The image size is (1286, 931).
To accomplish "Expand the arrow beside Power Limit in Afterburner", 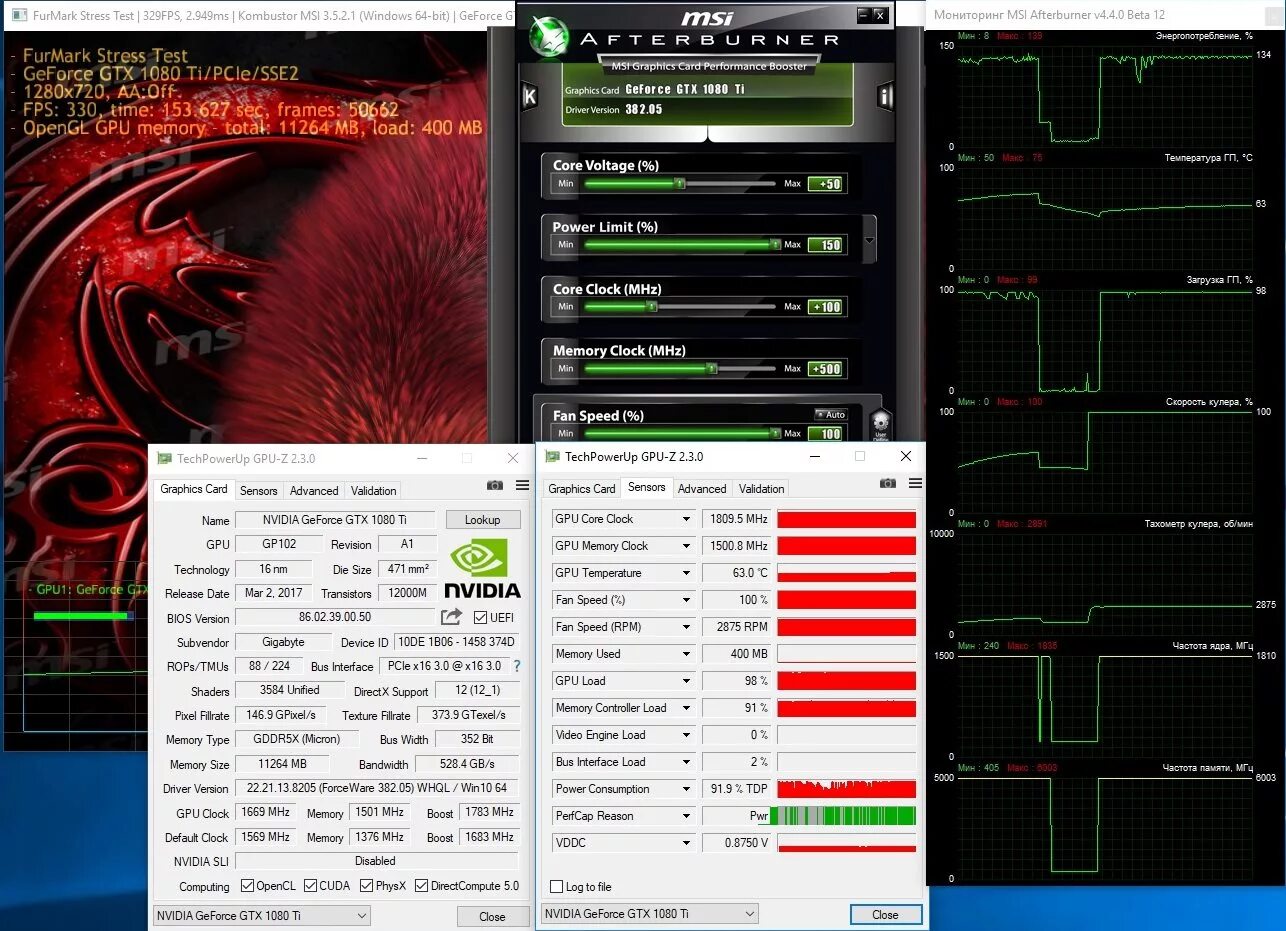I will (x=869, y=241).
